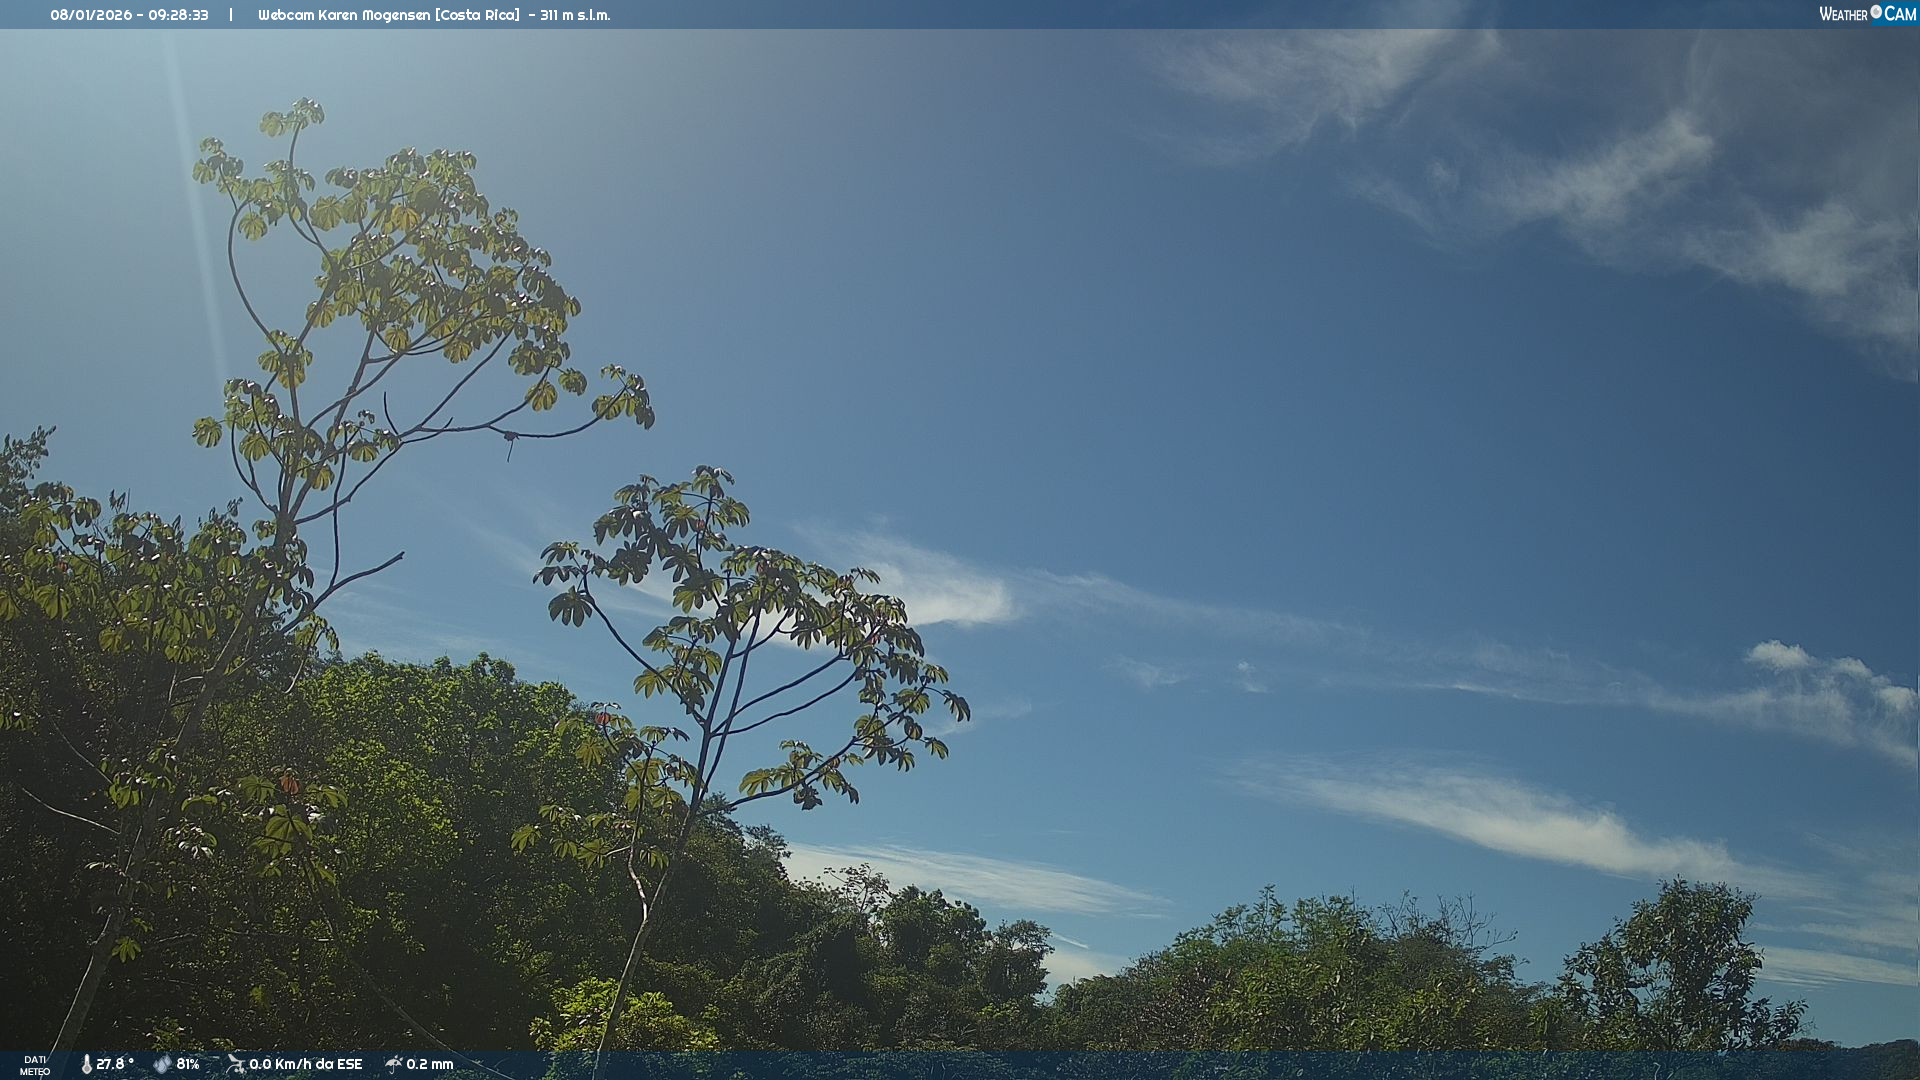Screen dimensions: 1920x1080
Task: Click the 311 m s.l.m. altitude text
Action: [575, 15]
